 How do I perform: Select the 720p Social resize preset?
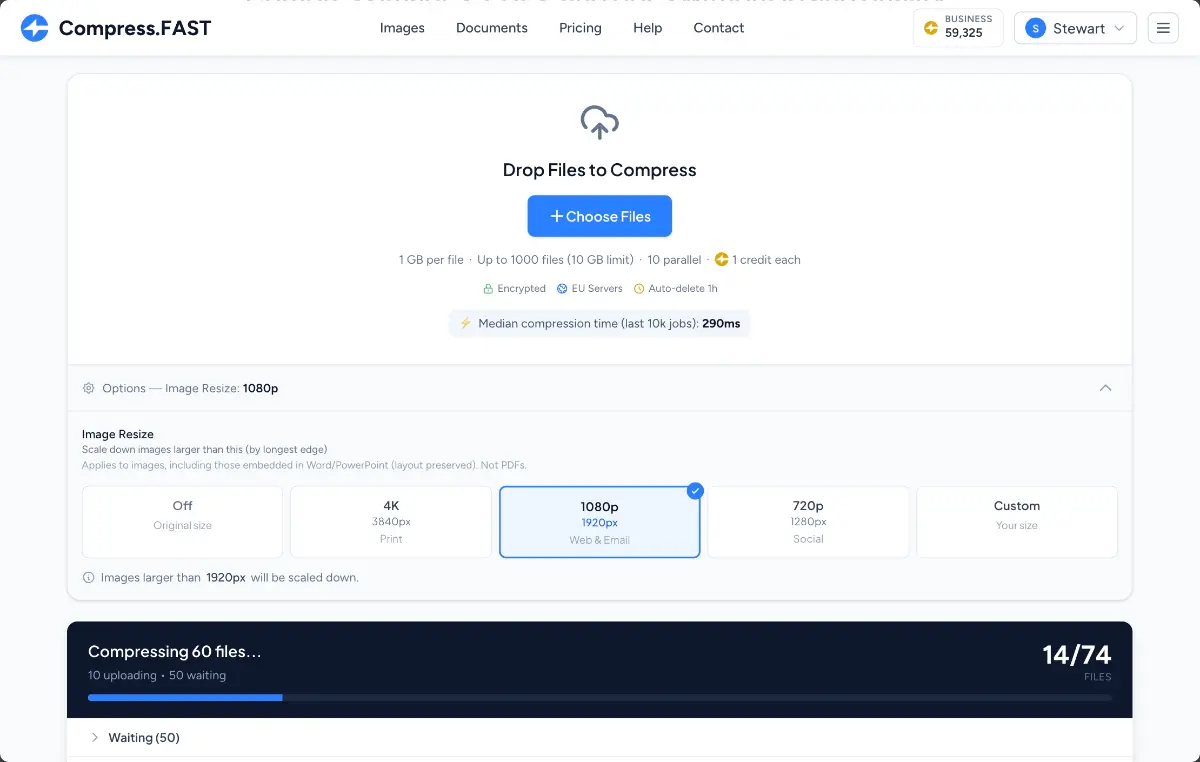click(x=808, y=521)
